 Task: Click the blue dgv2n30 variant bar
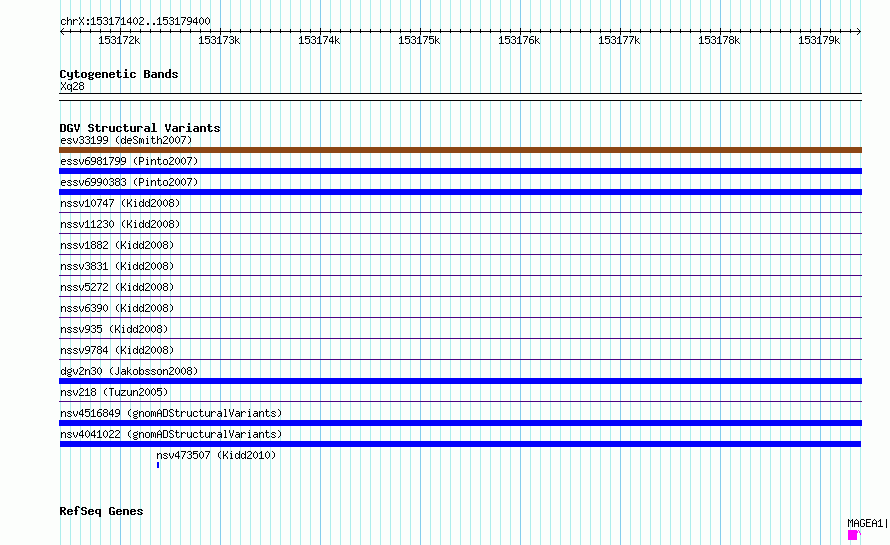click(x=460, y=381)
